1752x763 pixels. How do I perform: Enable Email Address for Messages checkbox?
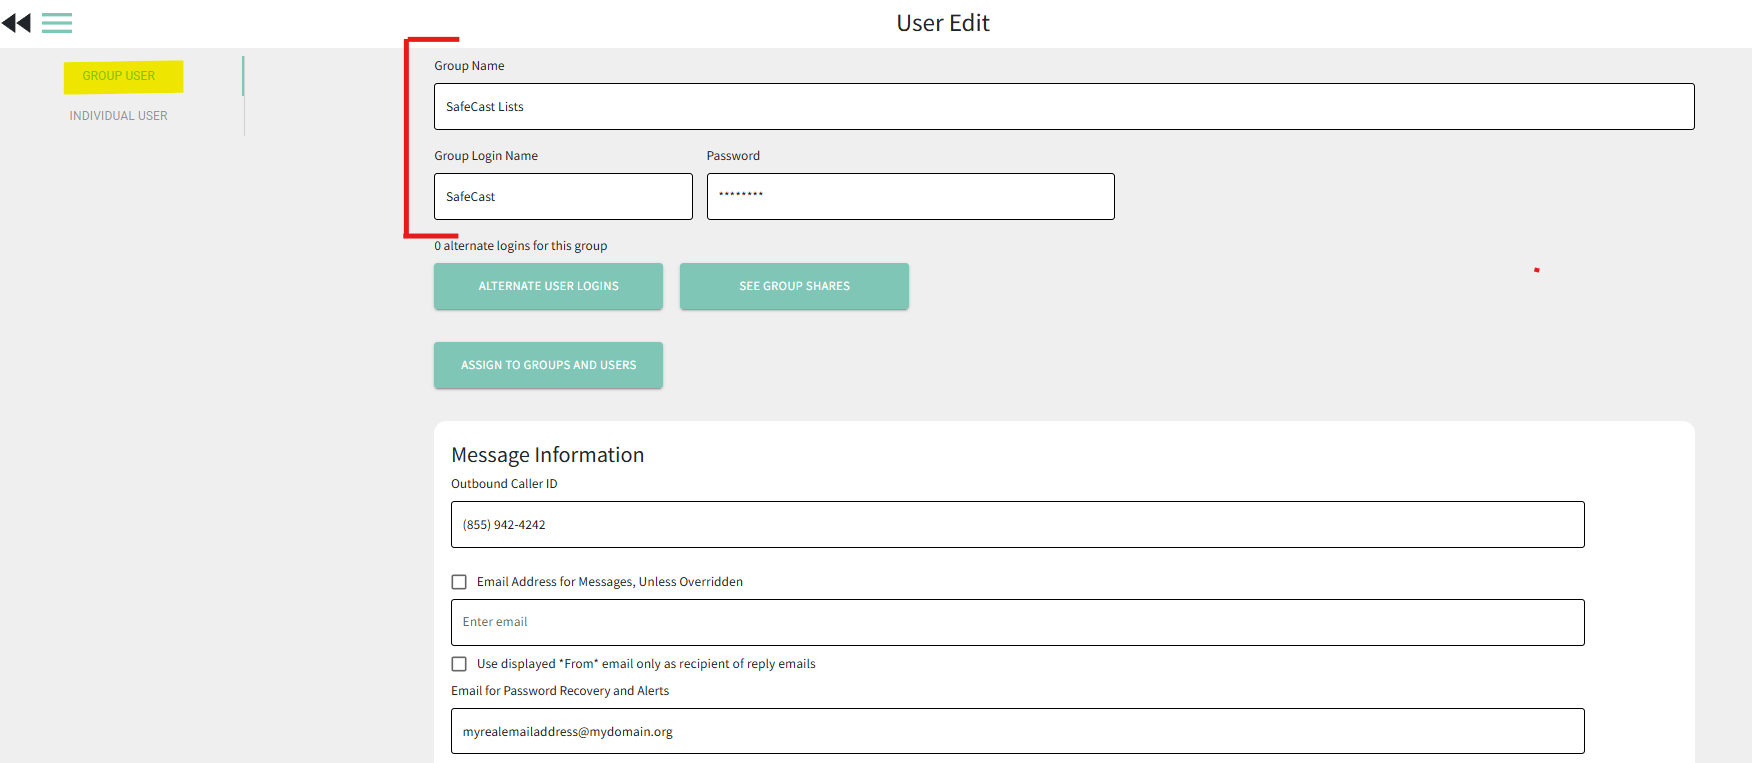click(x=459, y=582)
